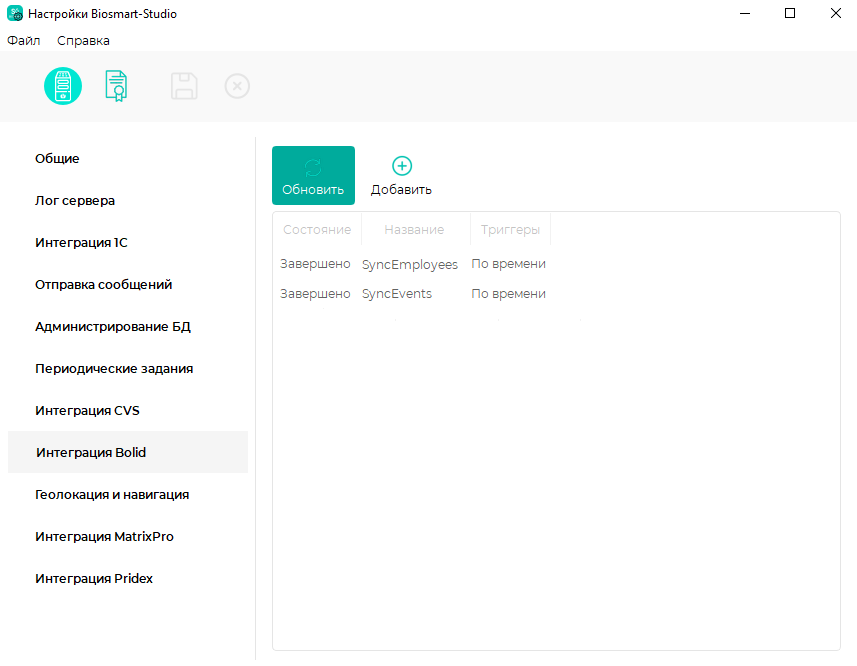Add a new task with Добавить
This screenshot has height=666, width=857.
(401, 175)
